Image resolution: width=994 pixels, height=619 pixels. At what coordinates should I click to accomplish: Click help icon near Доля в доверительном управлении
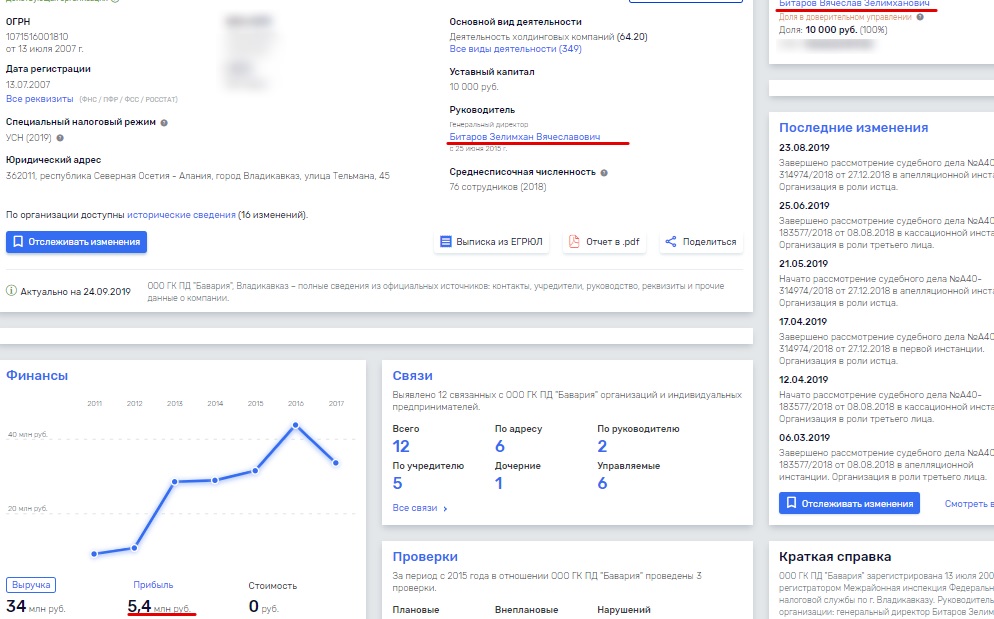920,17
